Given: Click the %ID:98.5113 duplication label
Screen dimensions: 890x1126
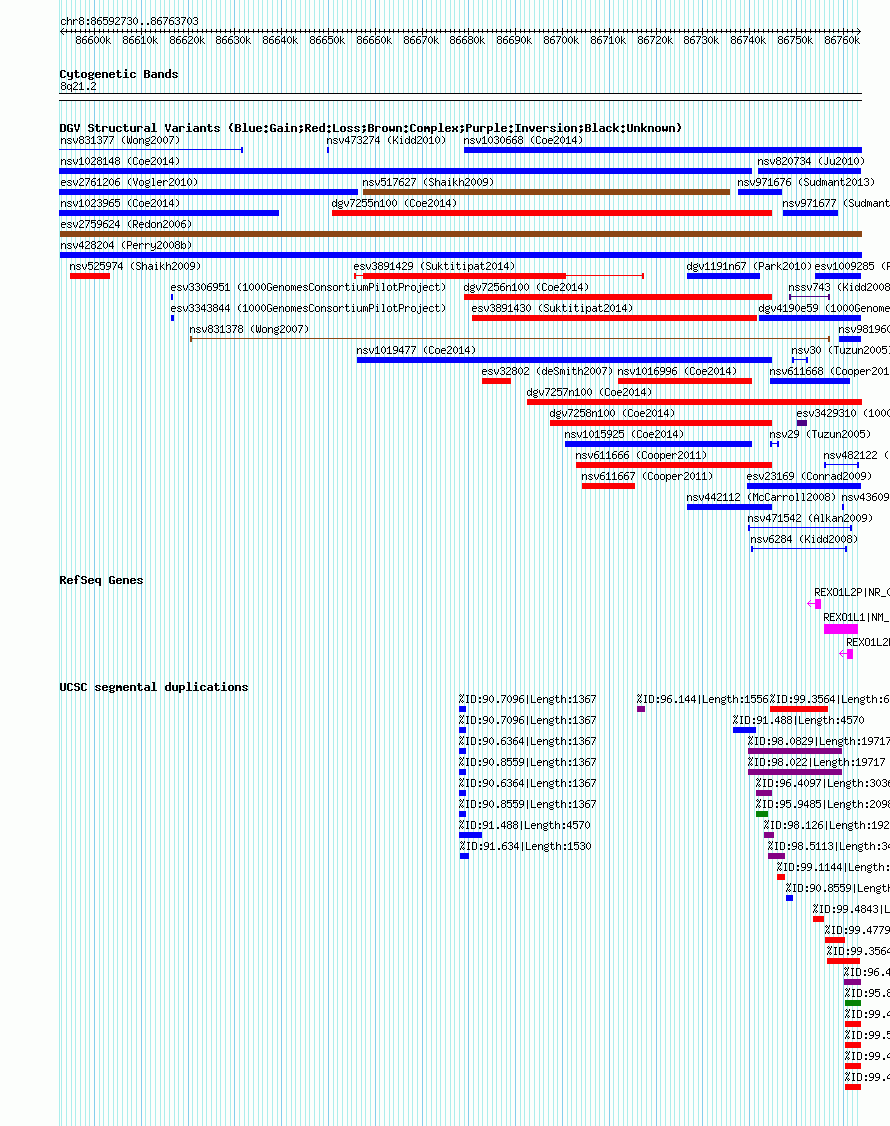Looking at the screenshot, I should [x=828, y=846].
